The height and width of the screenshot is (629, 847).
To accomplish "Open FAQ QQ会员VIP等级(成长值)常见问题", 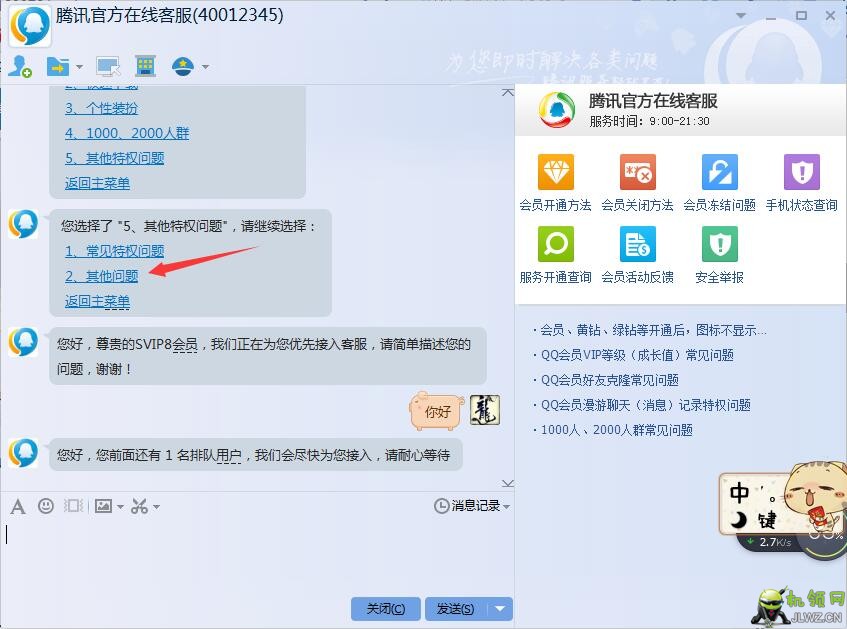I will click(x=637, y=355).
